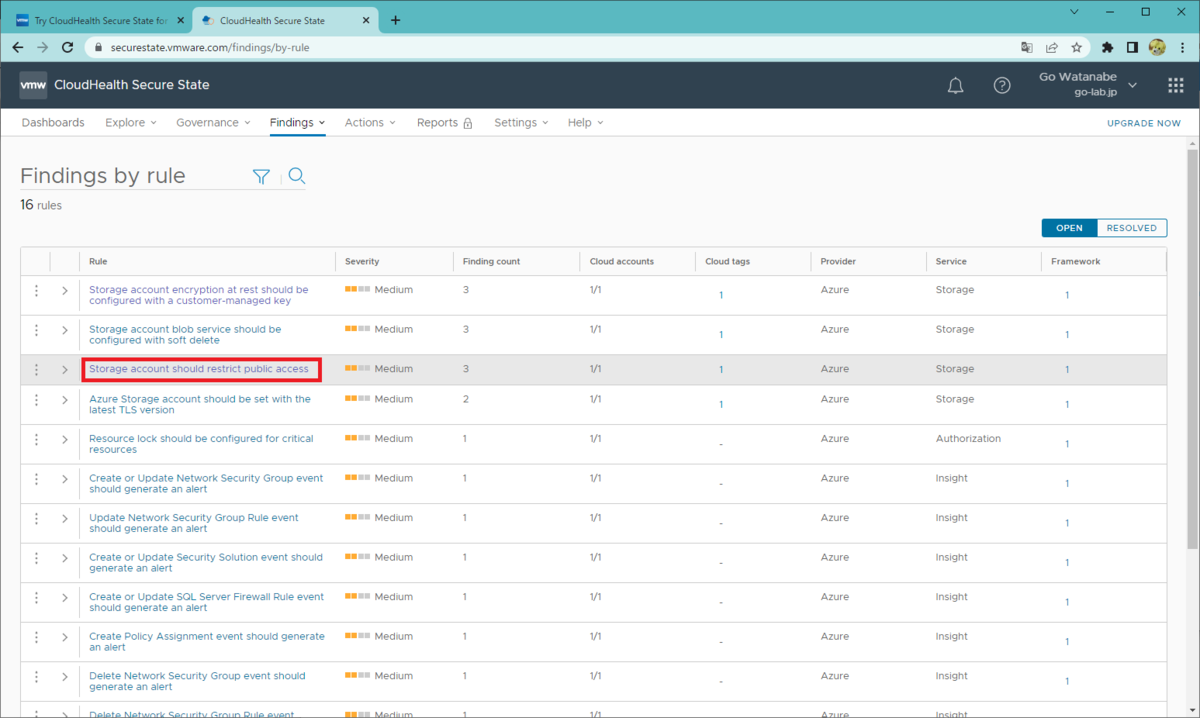The height and width of the screenshot is (718, 1200).
Task: Open row menu for the Resource lock rule
Action: 36,439
